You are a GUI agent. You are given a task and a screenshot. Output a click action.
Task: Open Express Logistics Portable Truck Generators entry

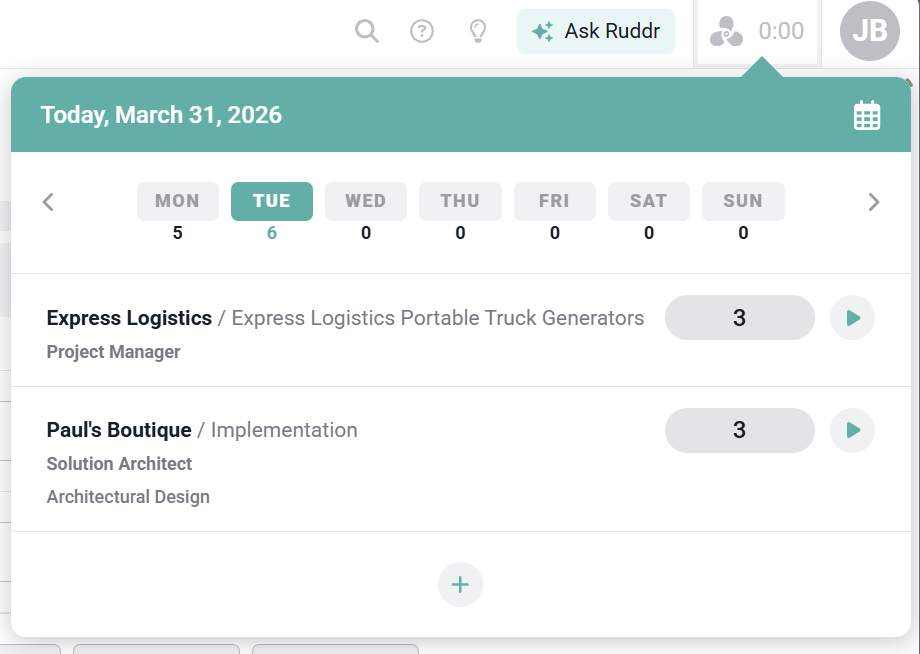point(437,318)
